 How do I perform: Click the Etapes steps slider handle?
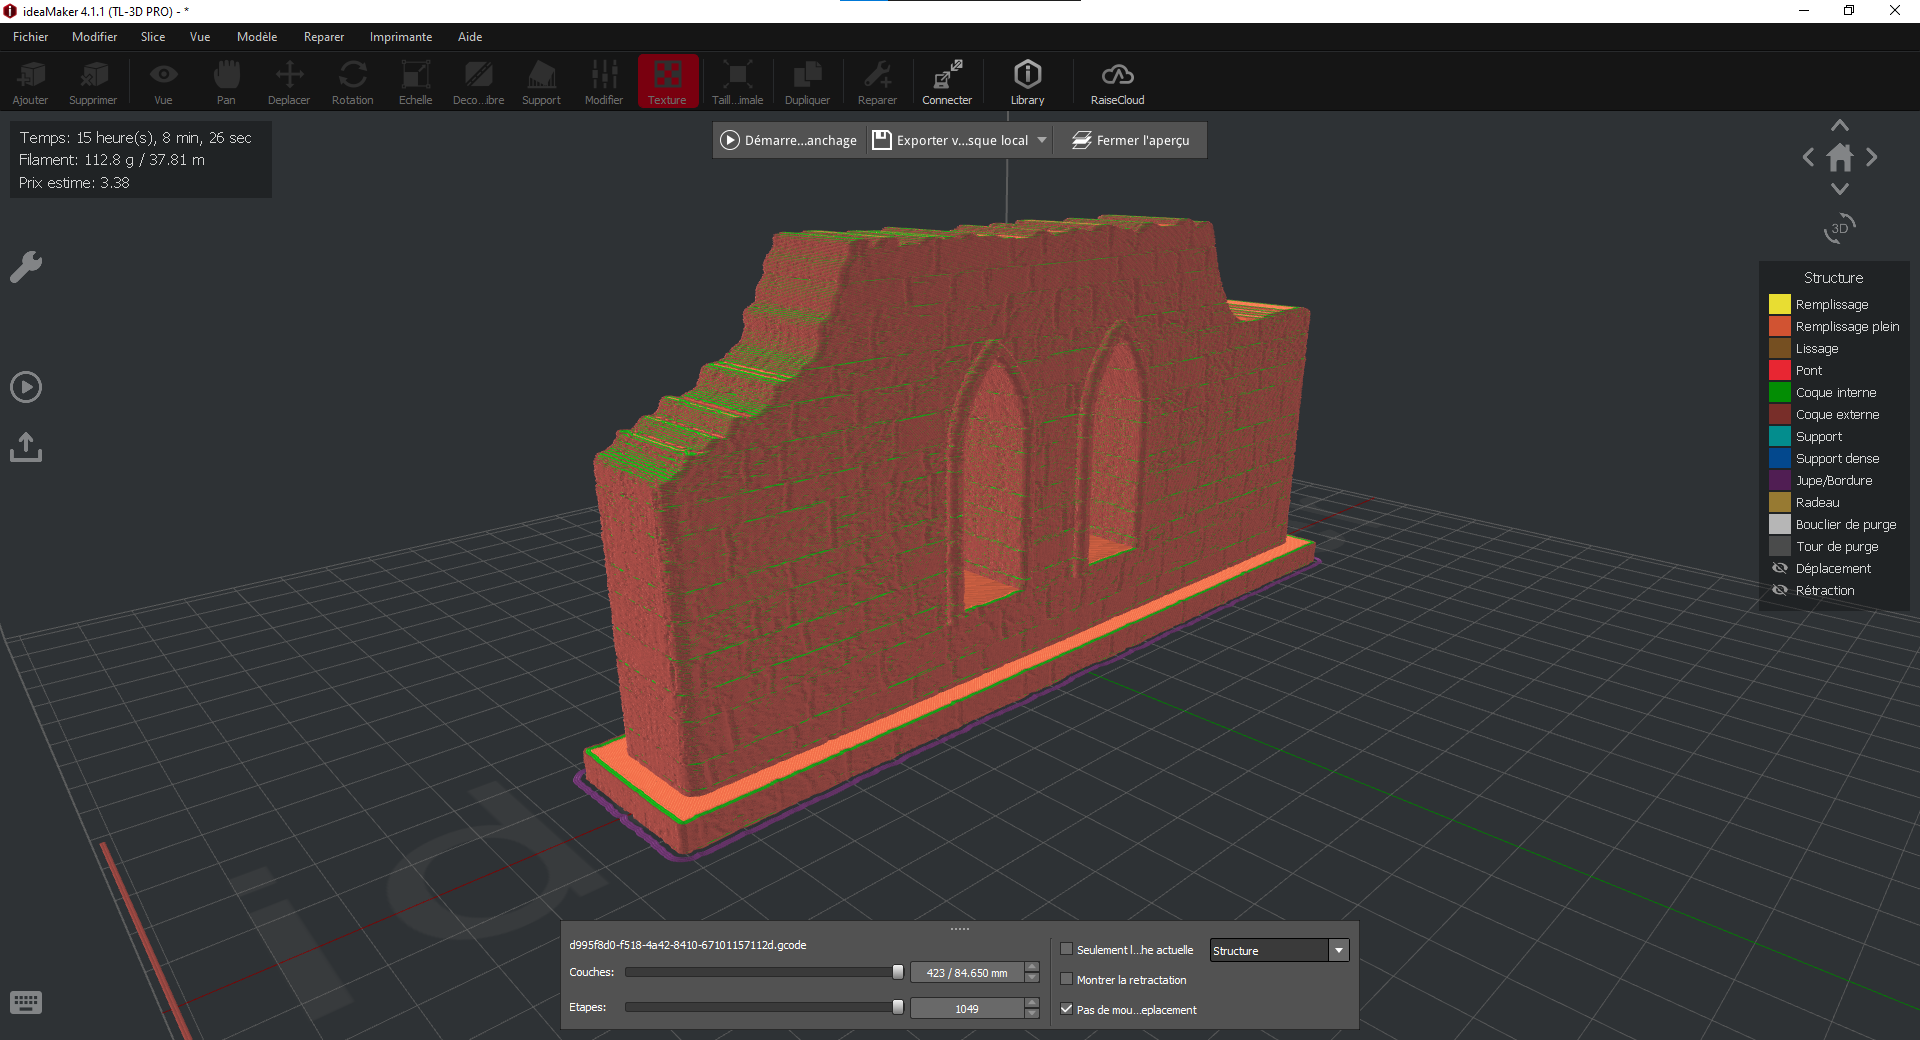coord(898,1007)
